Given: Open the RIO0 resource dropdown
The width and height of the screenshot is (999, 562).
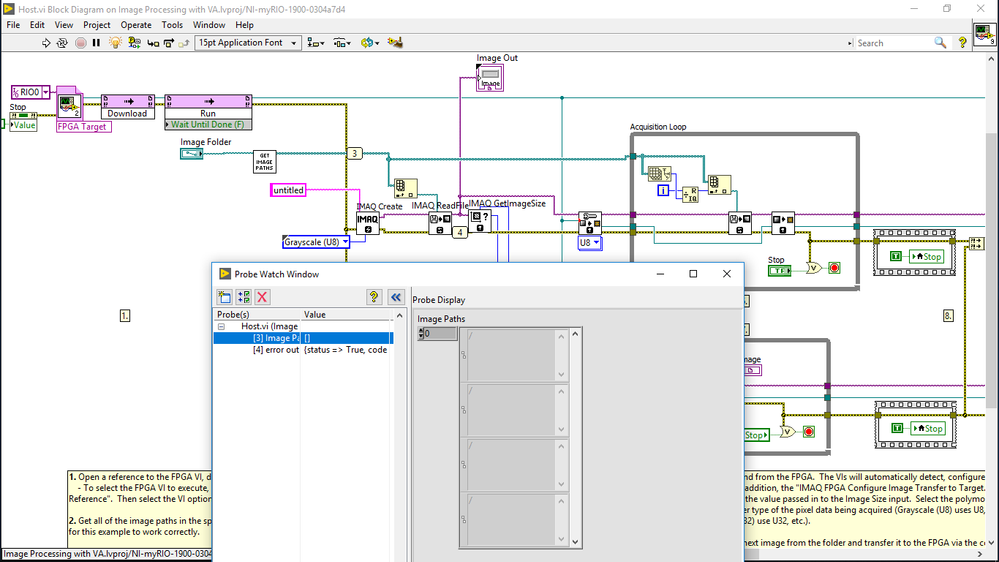Looking at the screenshot, I should (x=45, y=92).
